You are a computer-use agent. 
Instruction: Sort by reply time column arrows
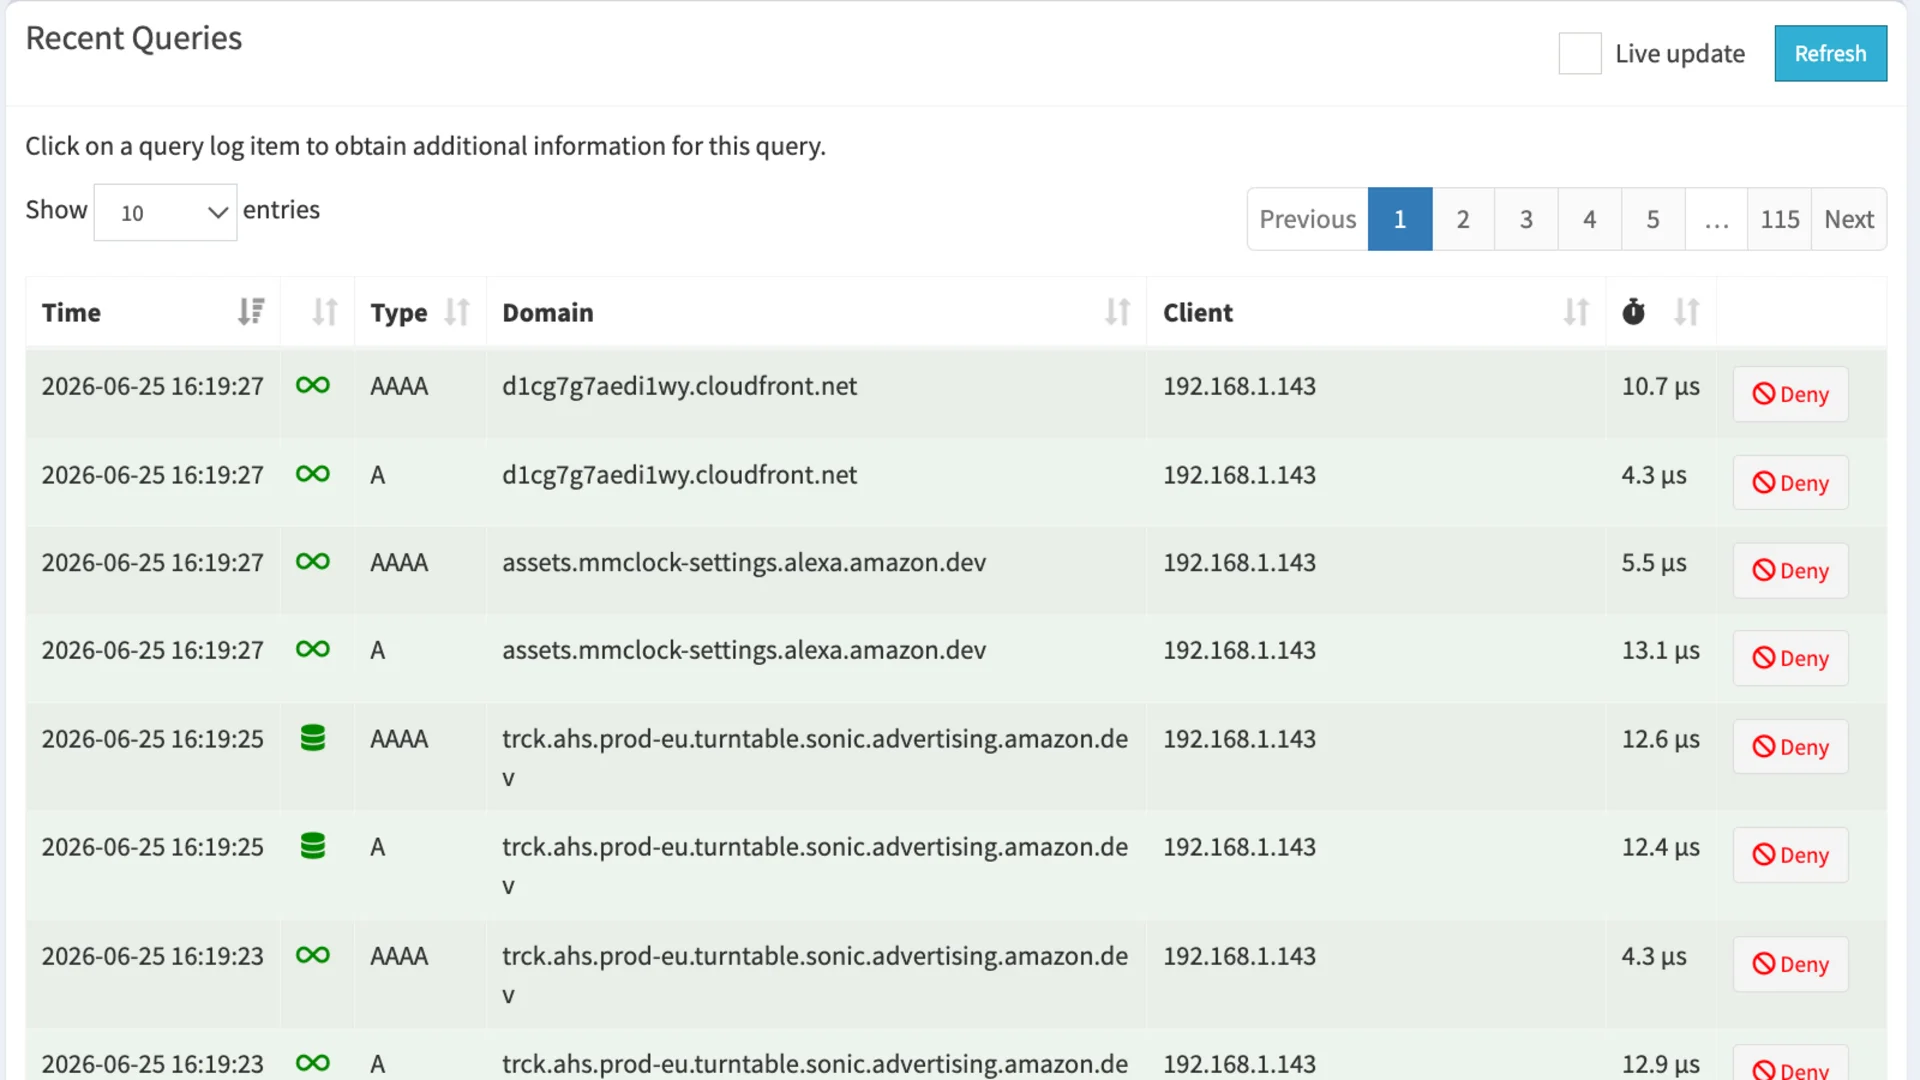1687,312
